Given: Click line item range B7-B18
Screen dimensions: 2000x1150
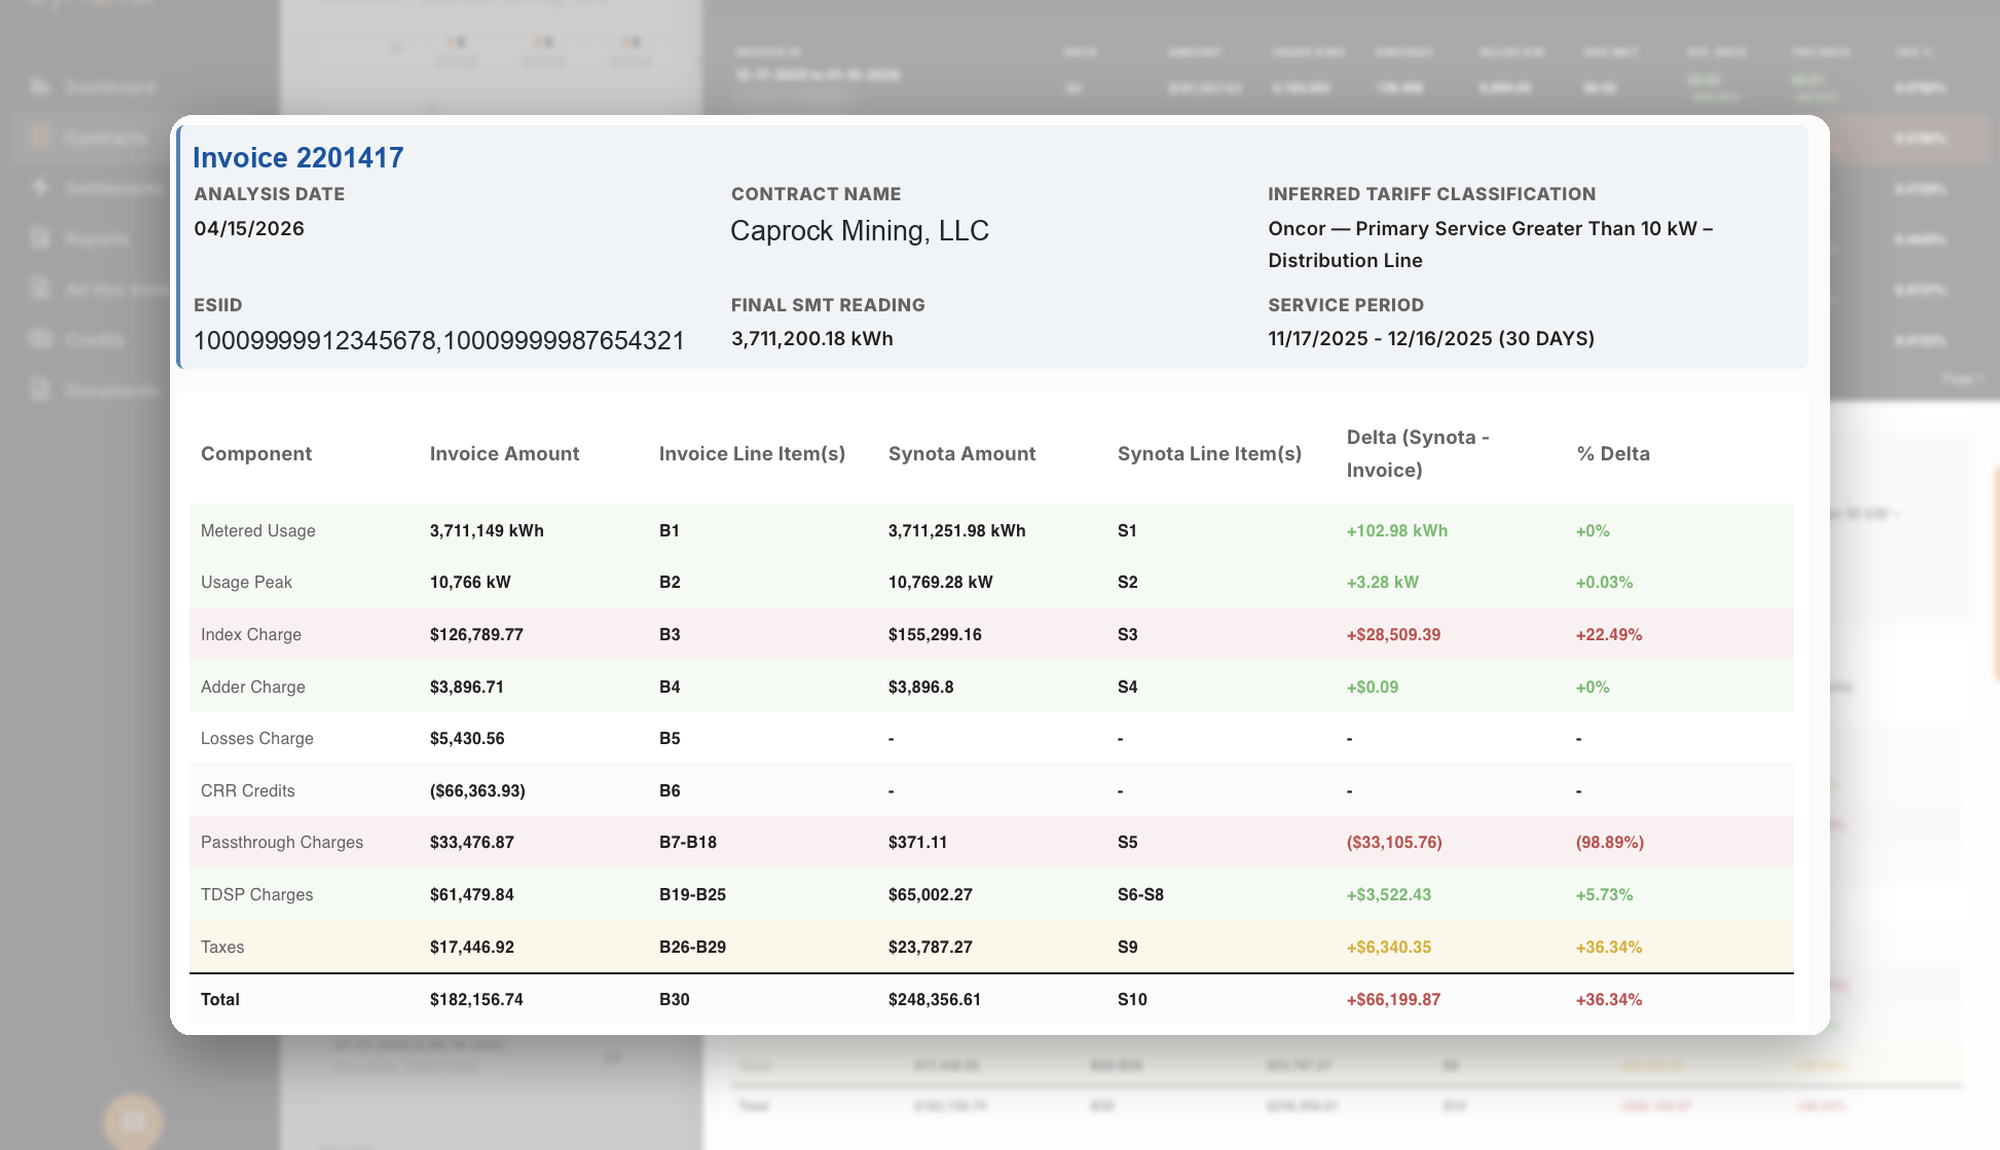Looking at the screenshot, I should click(688, 843).
